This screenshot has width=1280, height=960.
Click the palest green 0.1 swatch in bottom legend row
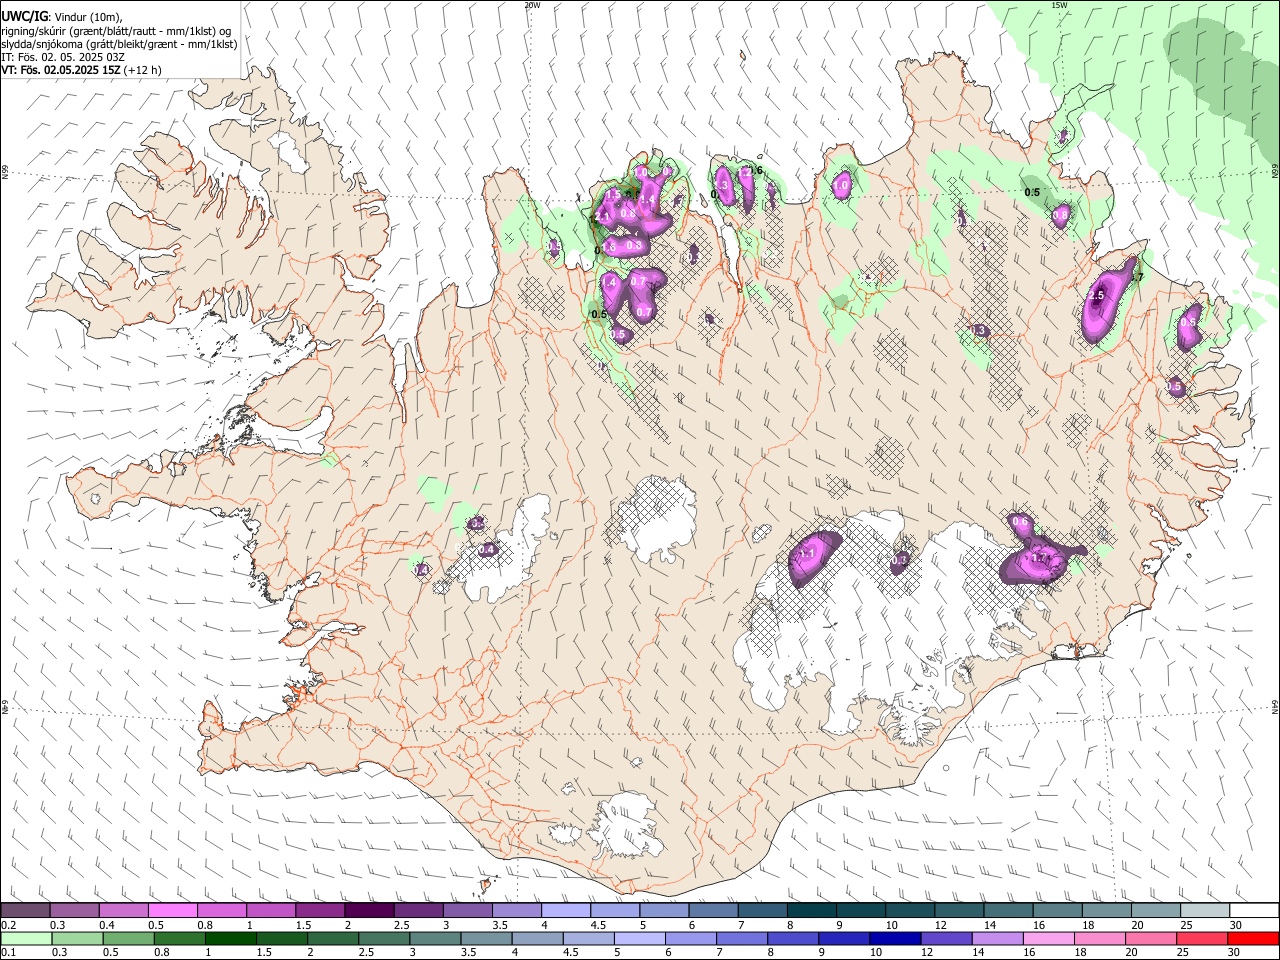pos(25,939)
